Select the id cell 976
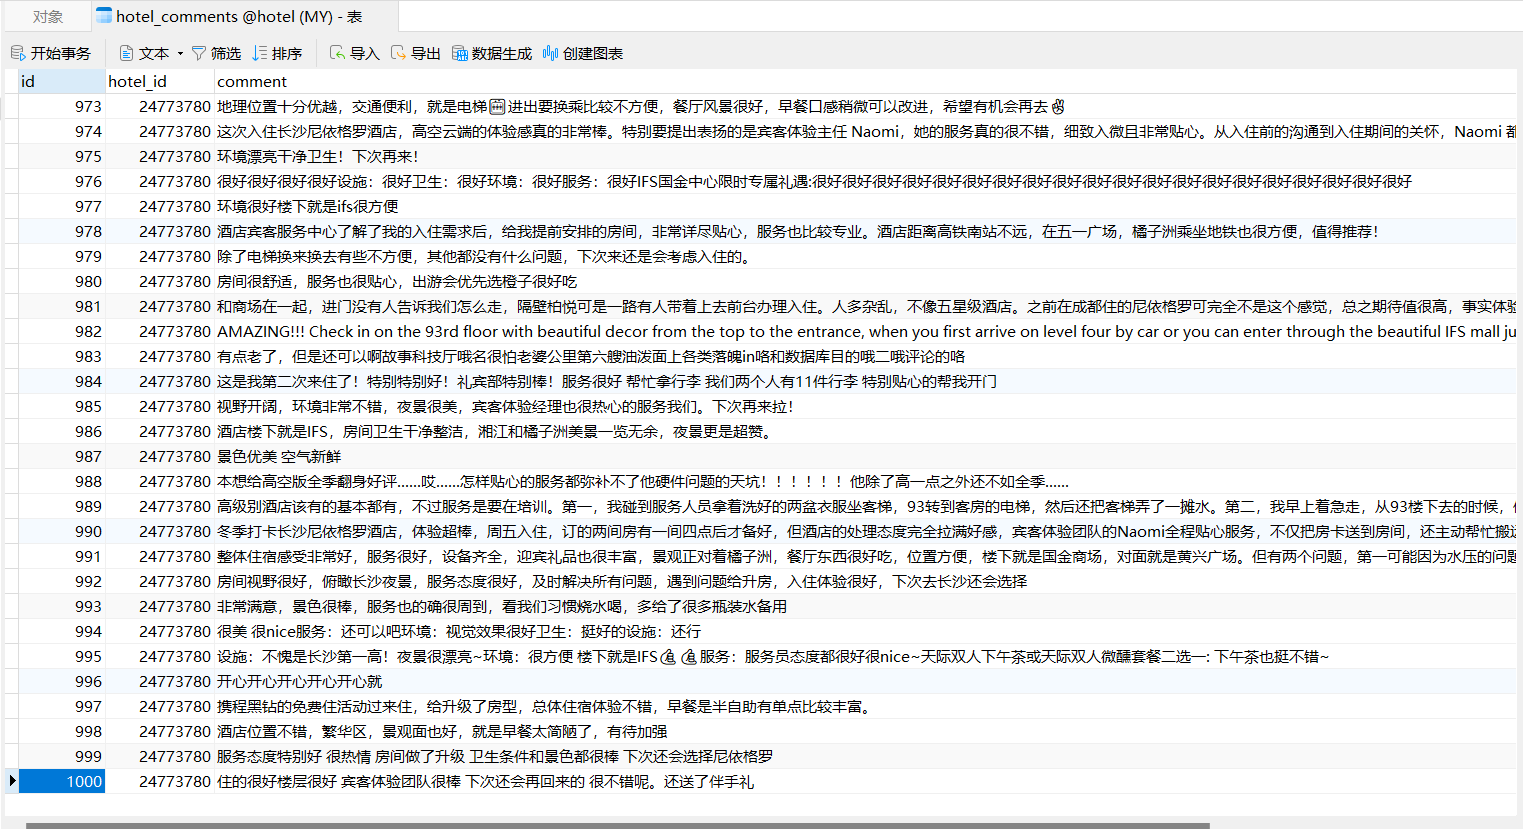The width and height of the screenshot is (1523, 829). point(62,181)
